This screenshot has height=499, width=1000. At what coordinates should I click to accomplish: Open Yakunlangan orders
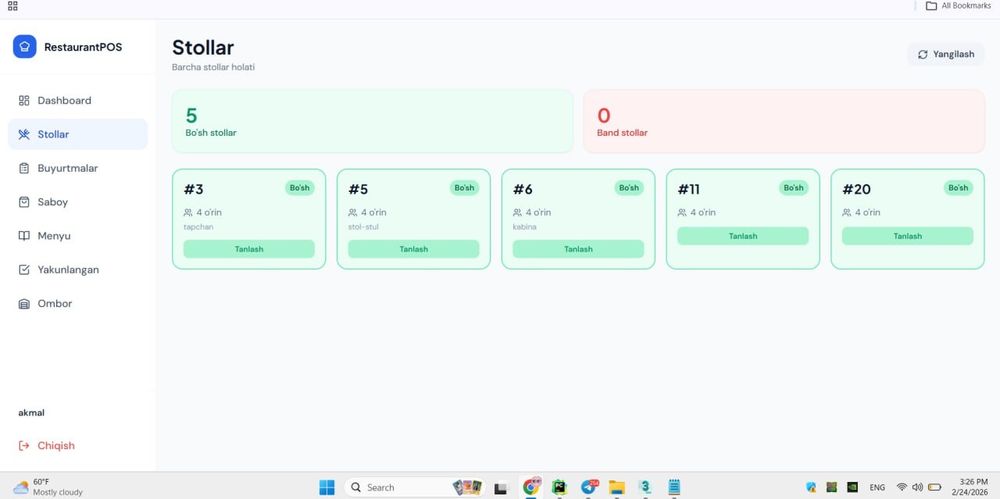pyautogui.click(x=78, y=269)
